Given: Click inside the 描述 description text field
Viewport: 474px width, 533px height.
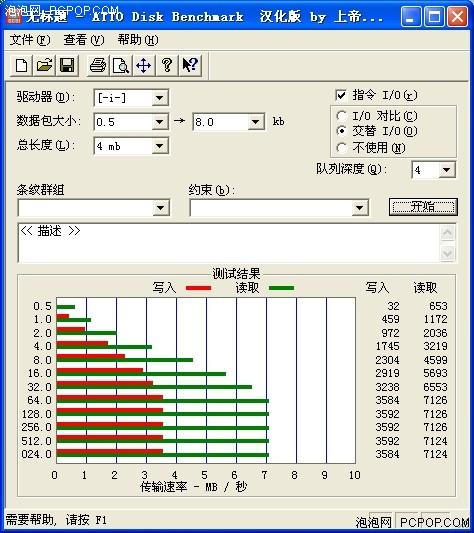Looking at the screenshot, I should [x=229, y=243].
